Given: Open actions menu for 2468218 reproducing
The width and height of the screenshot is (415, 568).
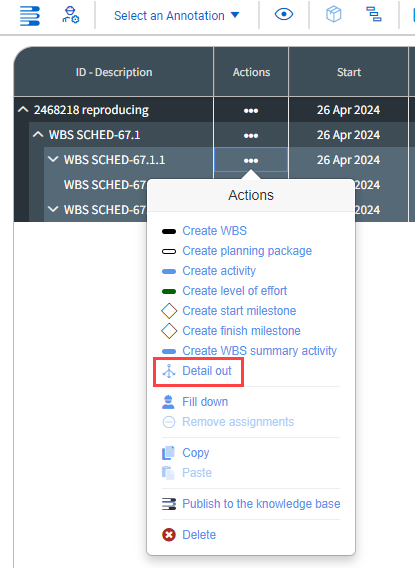Looking at the screenshot, I should click(251, 110).
